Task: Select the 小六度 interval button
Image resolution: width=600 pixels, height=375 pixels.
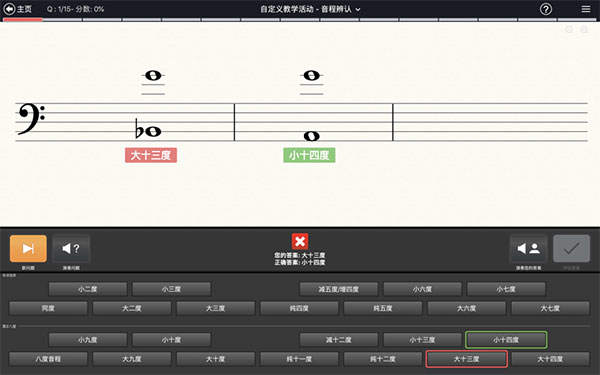Action: [x=422, y=289]
